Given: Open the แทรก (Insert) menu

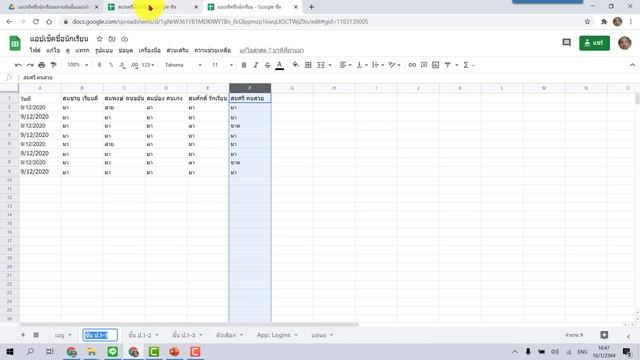Looking at the screenshot, I should pyautogui.click(x=82, y=50).
